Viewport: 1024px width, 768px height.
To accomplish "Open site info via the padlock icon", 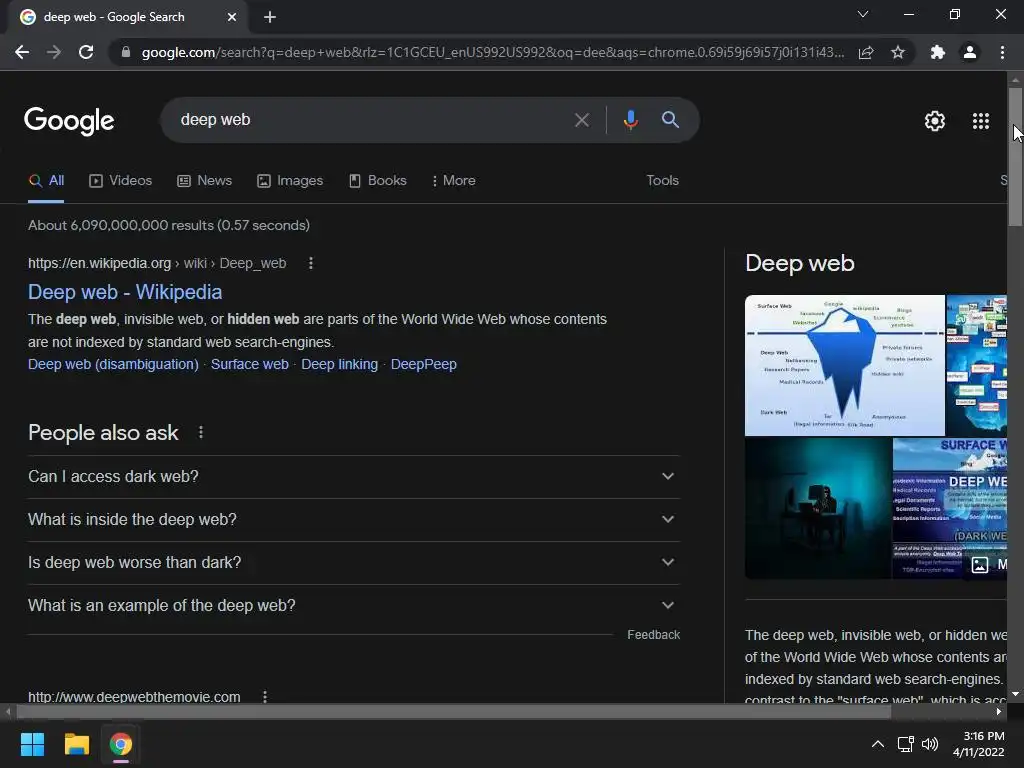I will pos(126,52).
